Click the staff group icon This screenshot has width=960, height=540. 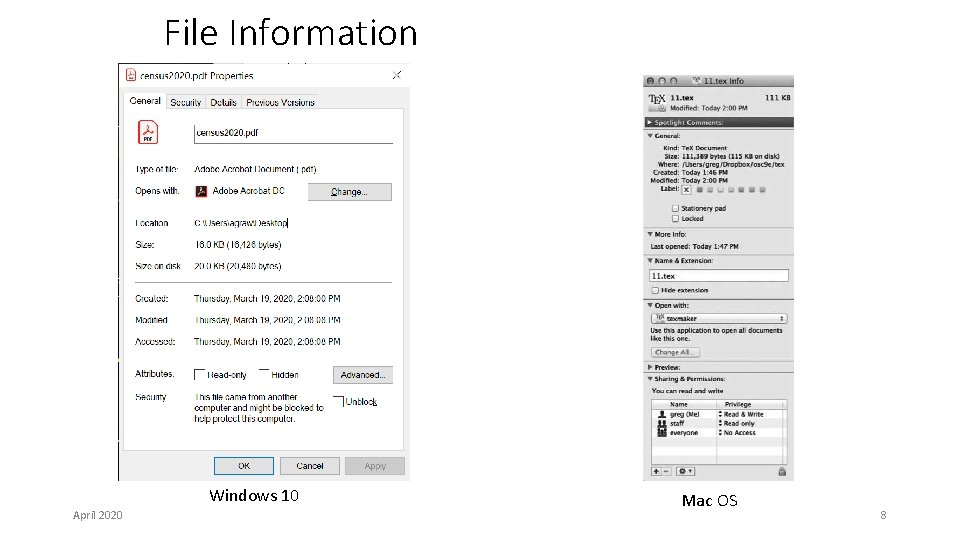661,423
